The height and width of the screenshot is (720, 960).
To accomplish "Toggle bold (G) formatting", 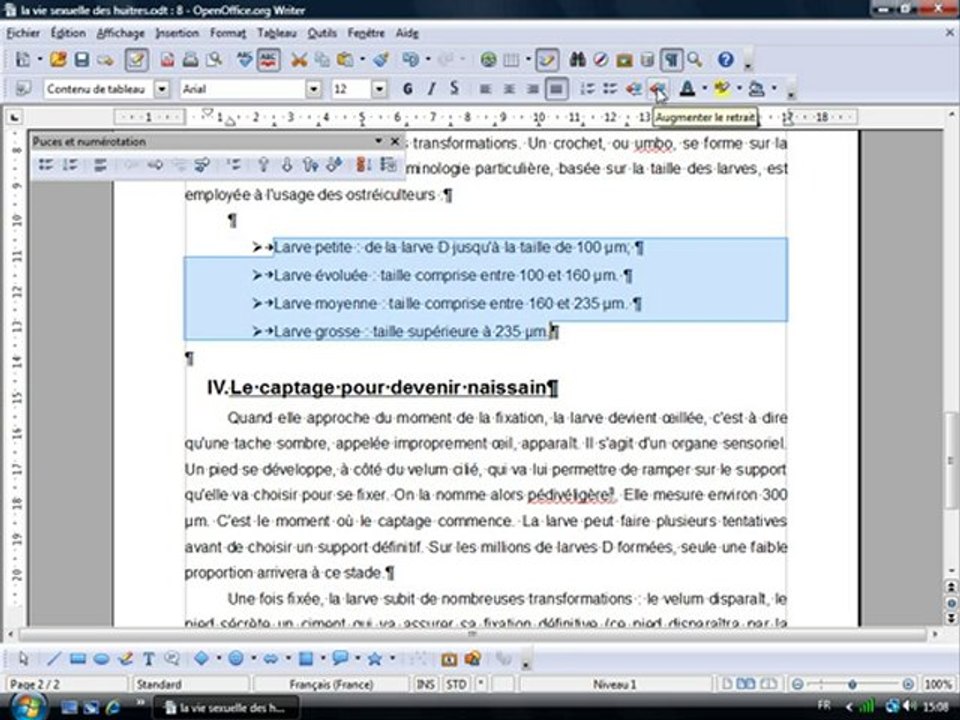I will point(408,89).
